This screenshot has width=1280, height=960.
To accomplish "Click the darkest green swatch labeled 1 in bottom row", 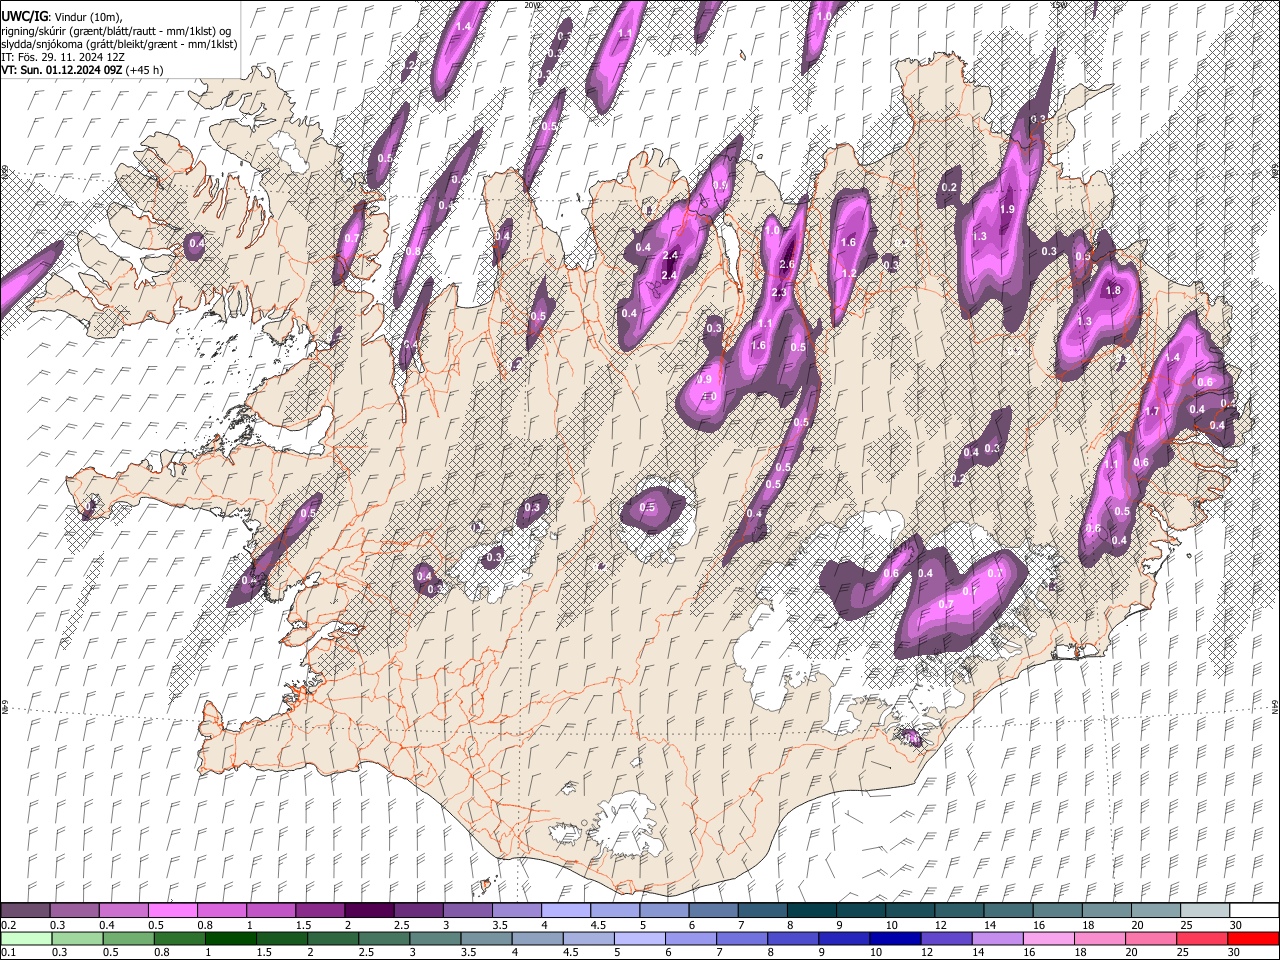I will pyautogui.click(x=230, y=939).
